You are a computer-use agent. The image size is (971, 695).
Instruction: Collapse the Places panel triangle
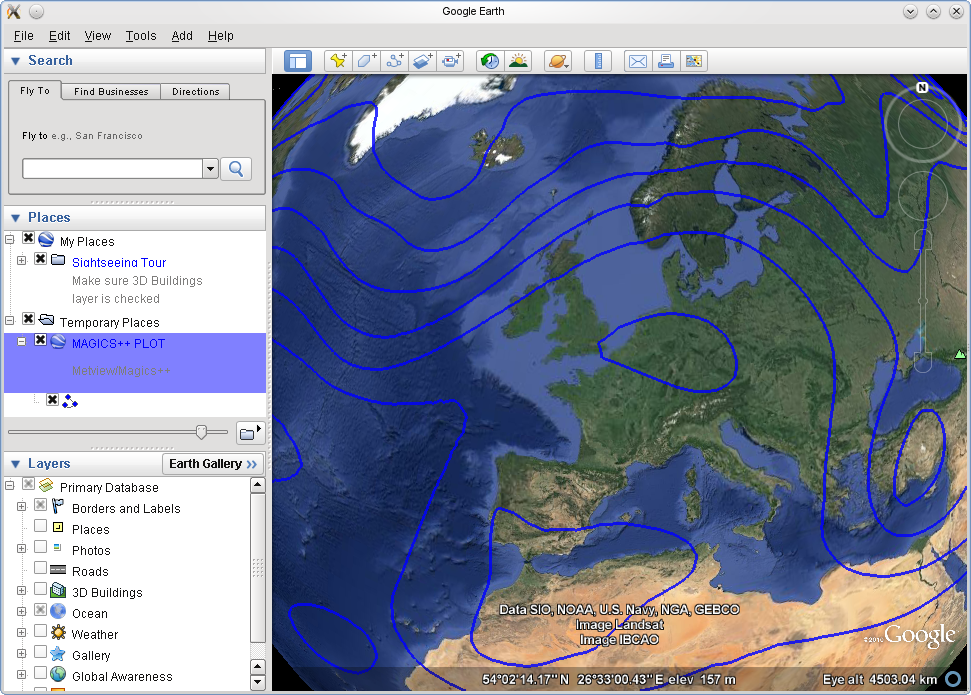coord(15,218)
